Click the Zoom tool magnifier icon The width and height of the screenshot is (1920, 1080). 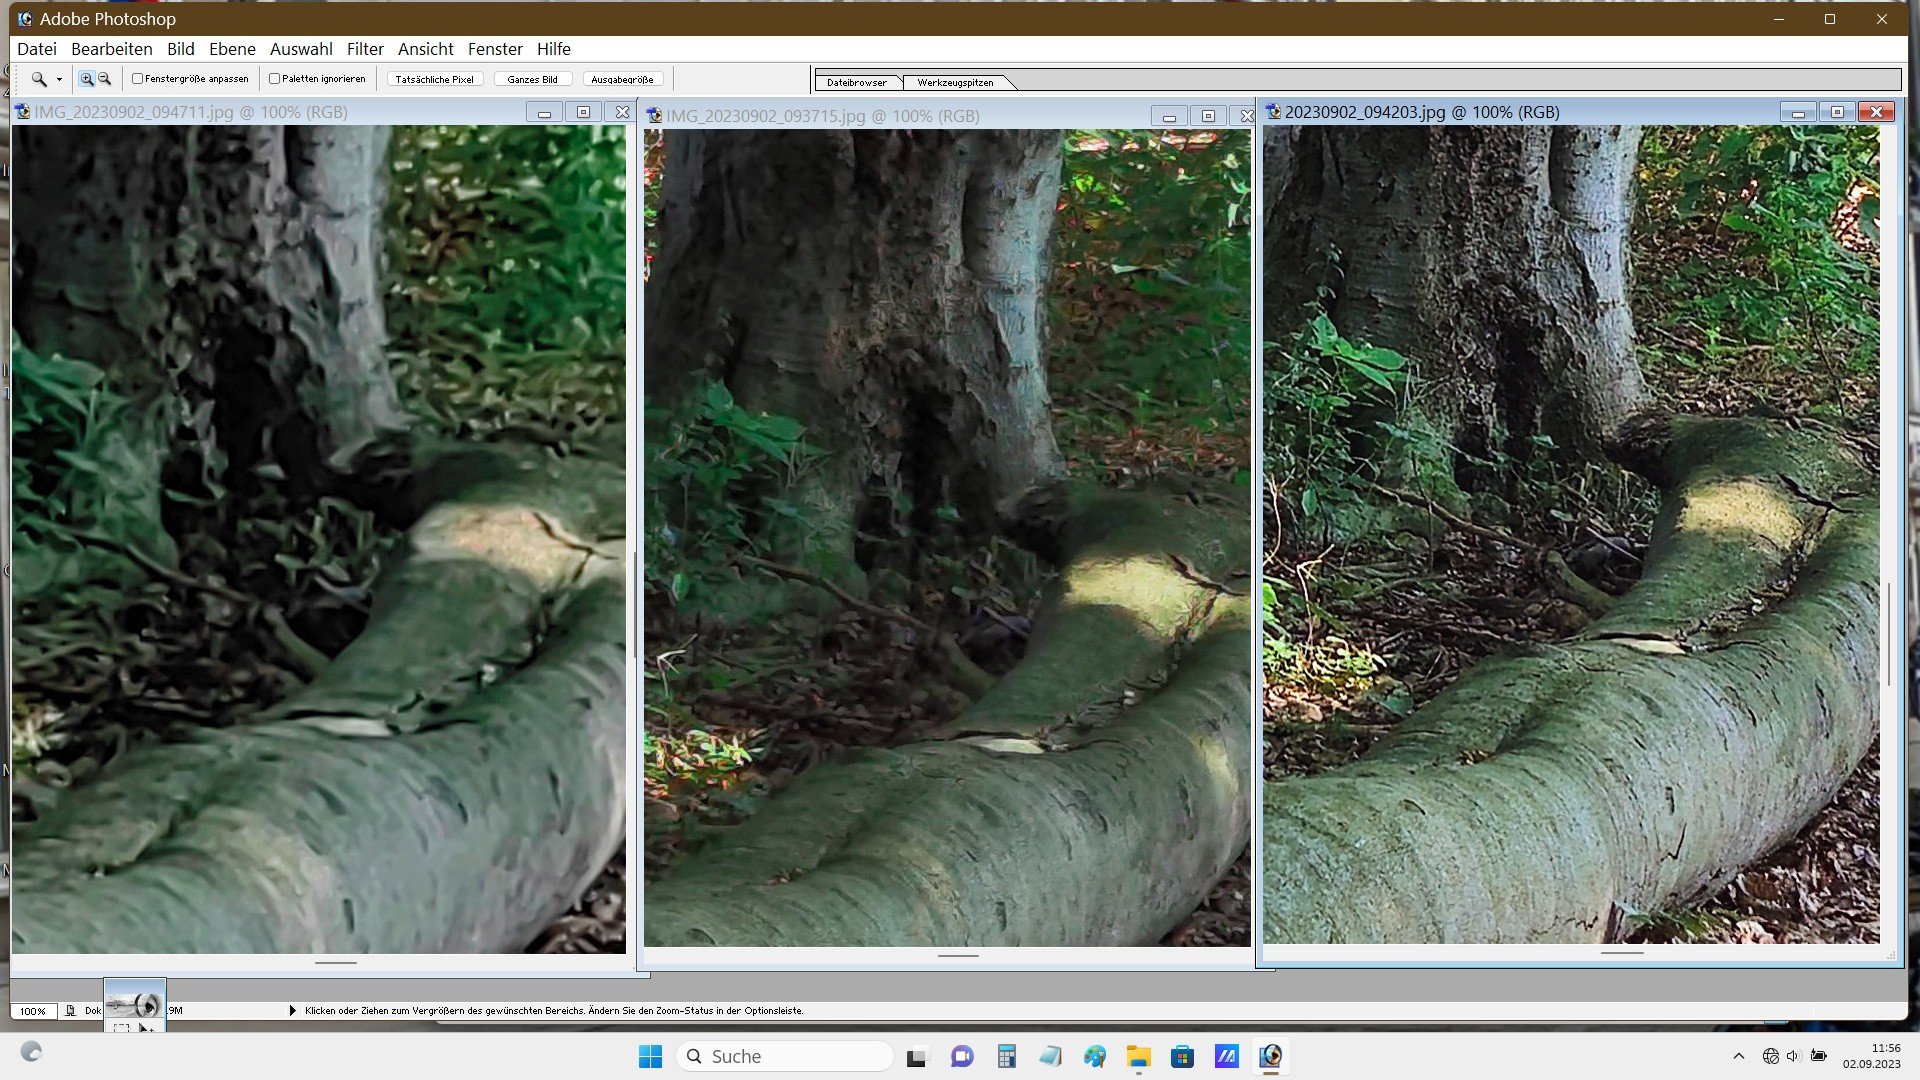pos(38,79)
